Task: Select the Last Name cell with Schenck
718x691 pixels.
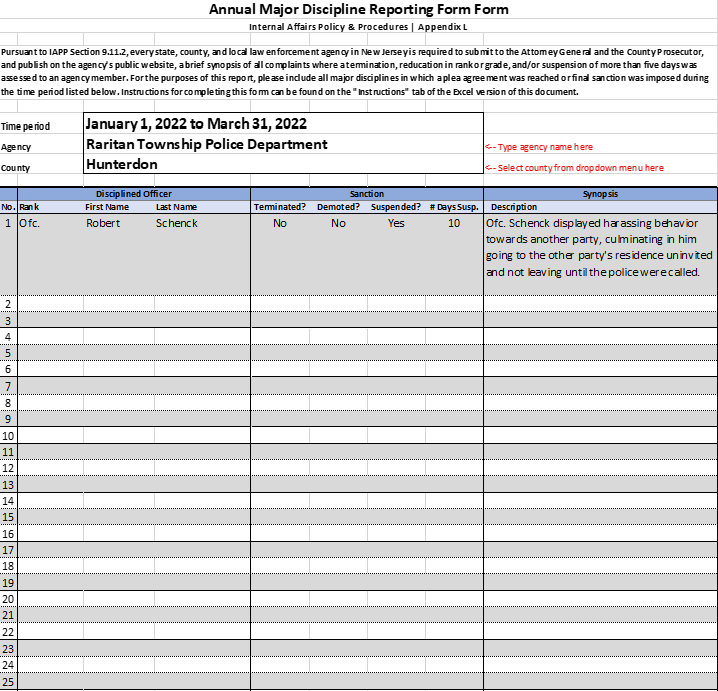Action: coord(177,223)
